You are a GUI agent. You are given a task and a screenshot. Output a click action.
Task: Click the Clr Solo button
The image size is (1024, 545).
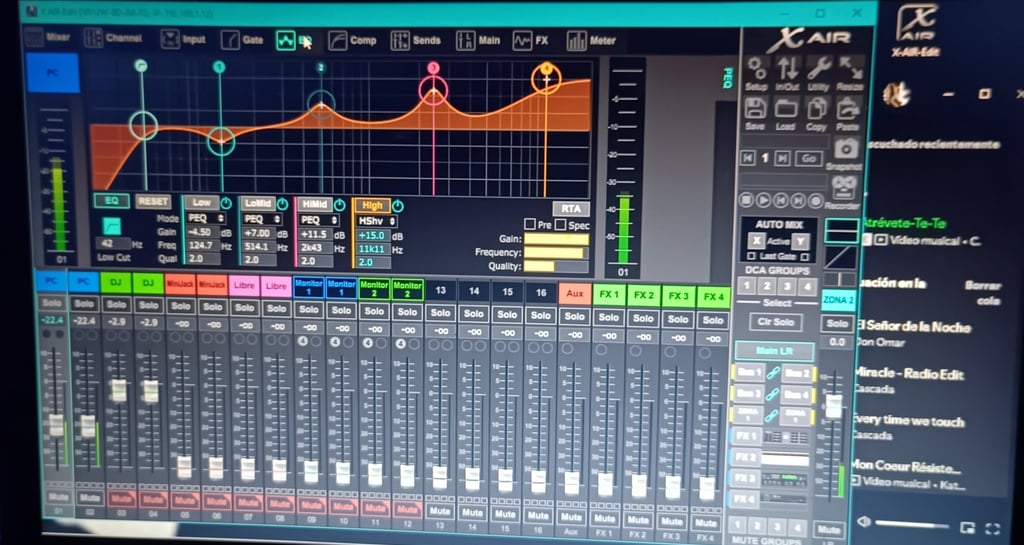(x=775, y=322)
